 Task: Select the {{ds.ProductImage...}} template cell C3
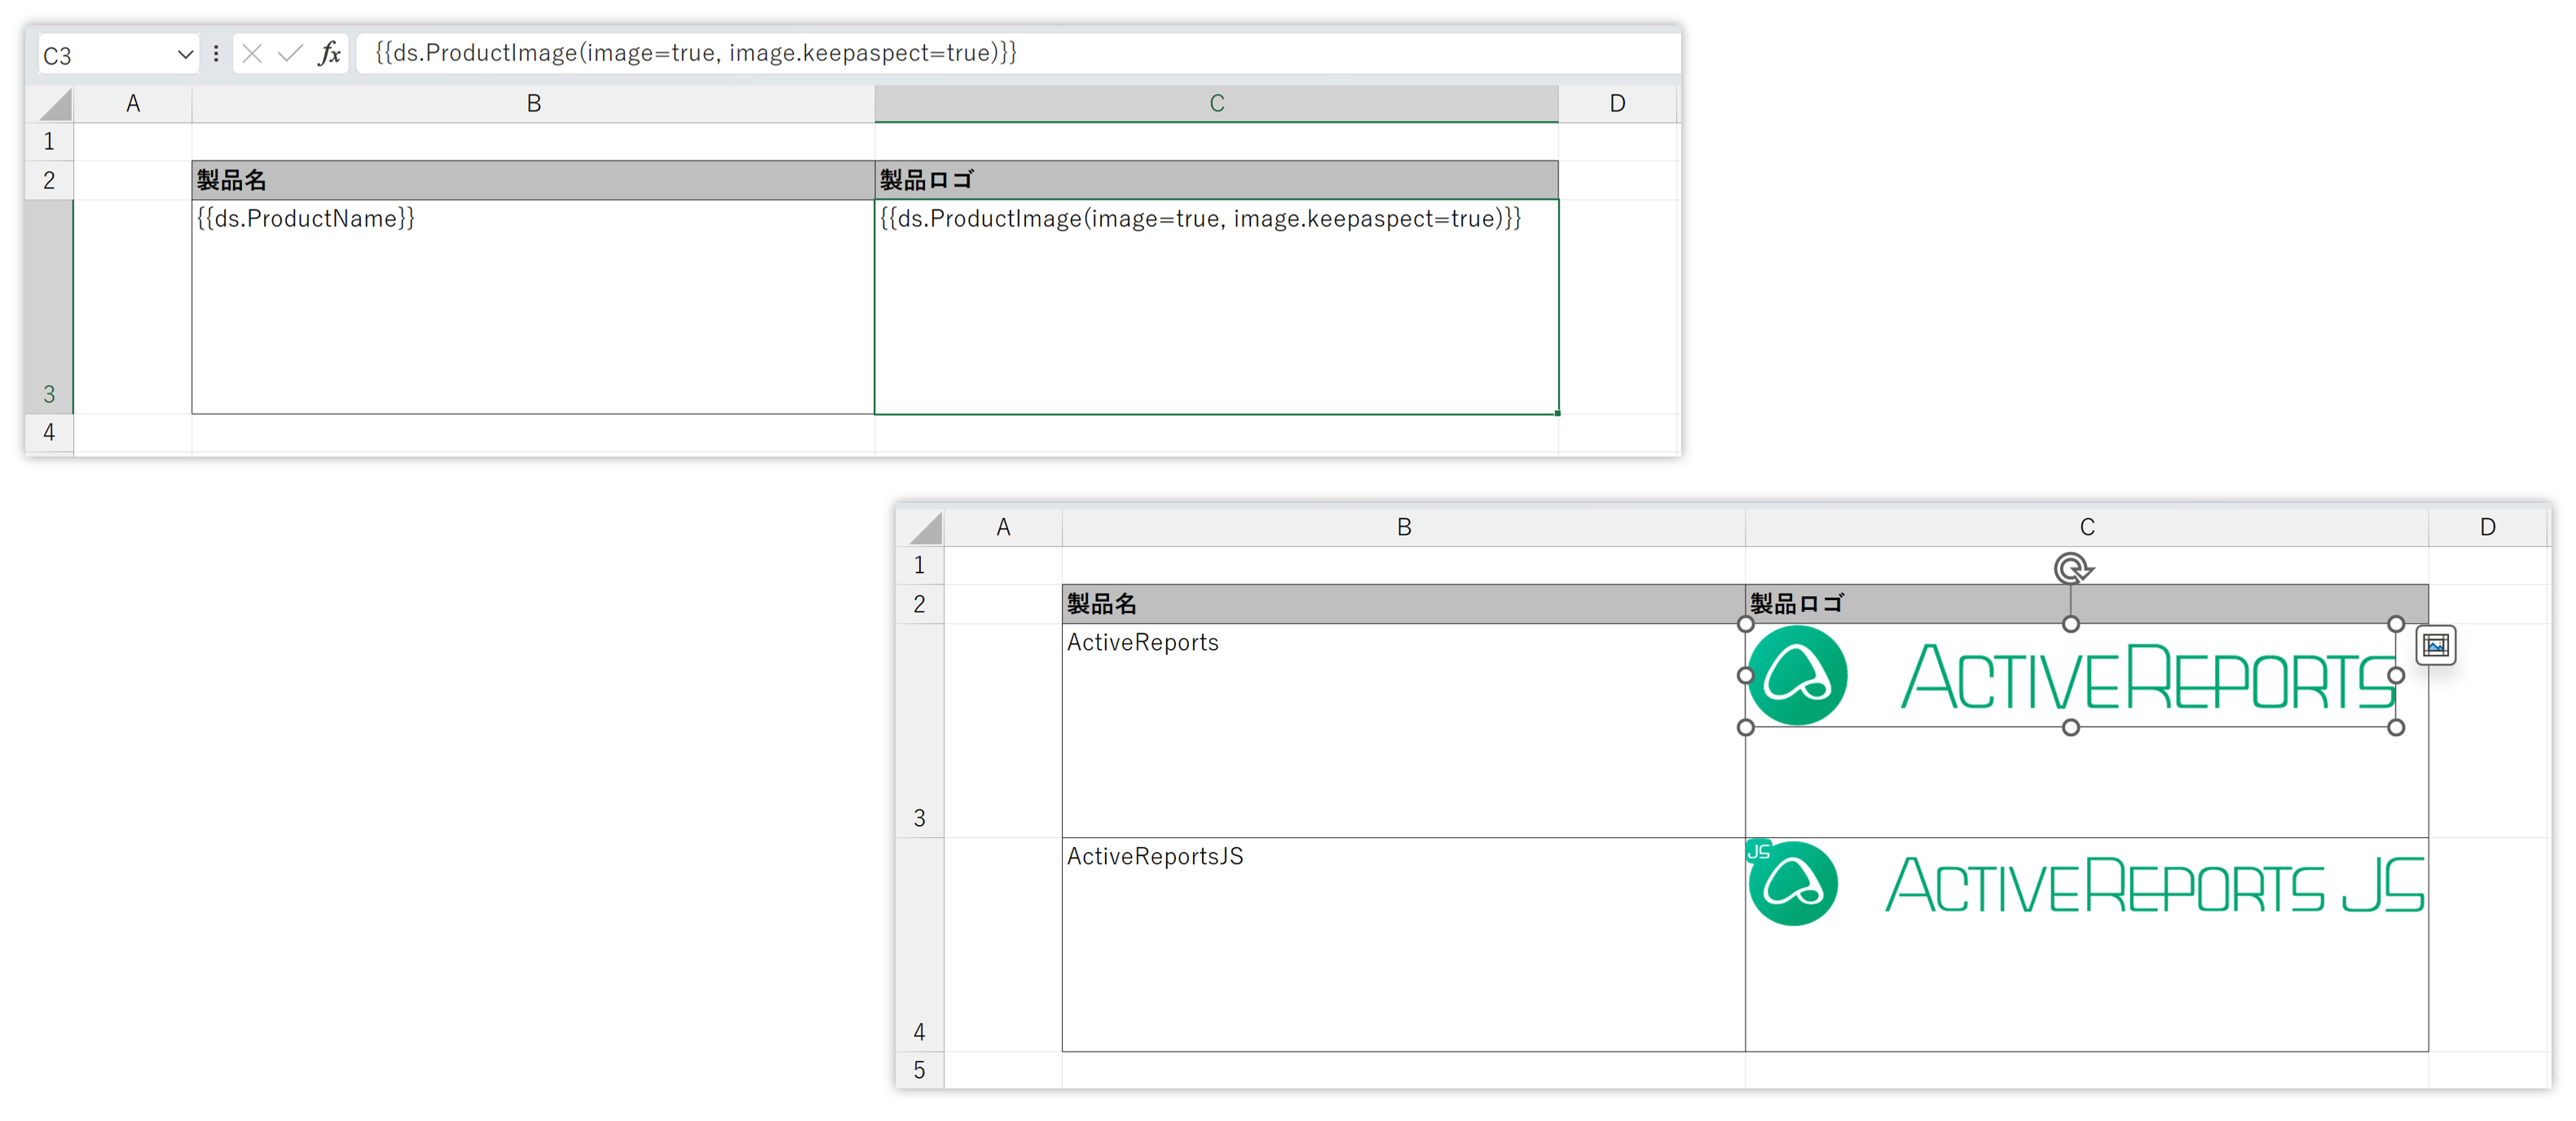point(1217,307)
